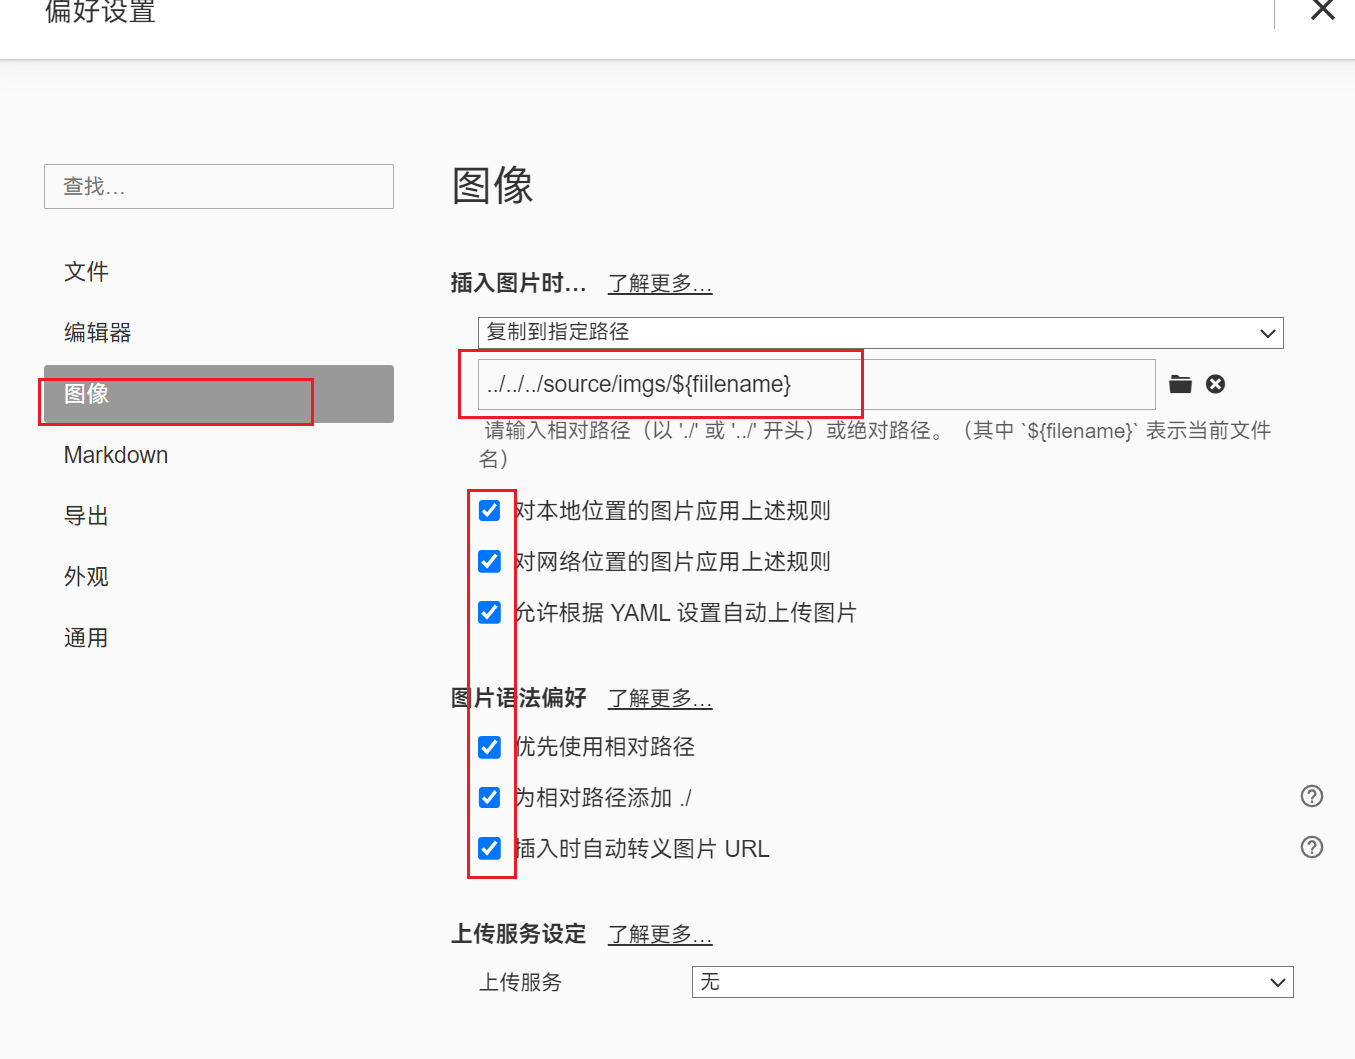
Task: Open the 复制到指定路径 dropdown
Action: pos(880,332)
